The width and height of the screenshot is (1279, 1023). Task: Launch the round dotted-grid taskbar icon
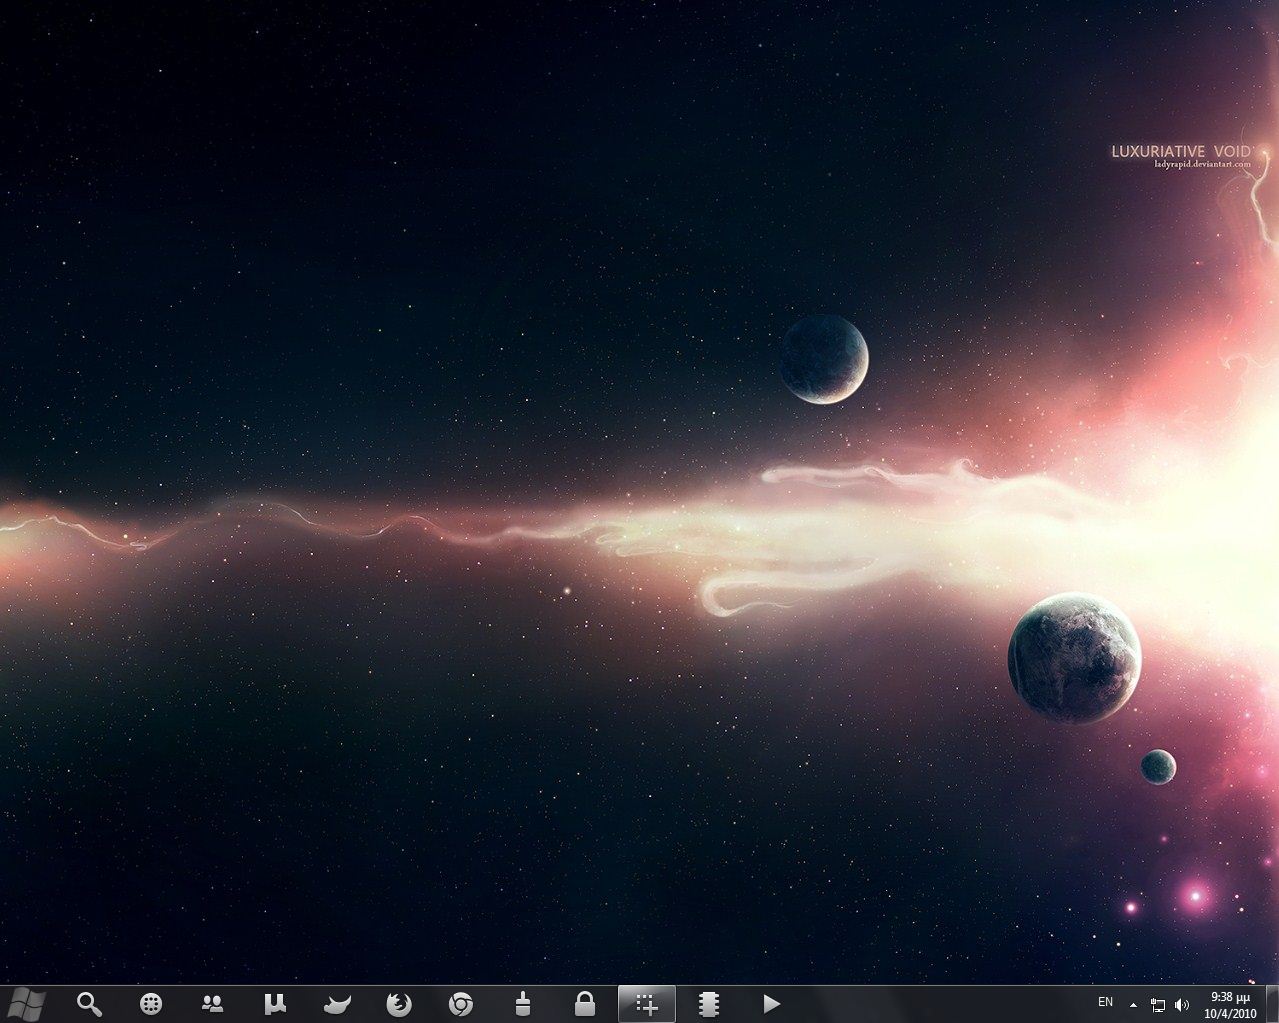tap(151, 1003)
